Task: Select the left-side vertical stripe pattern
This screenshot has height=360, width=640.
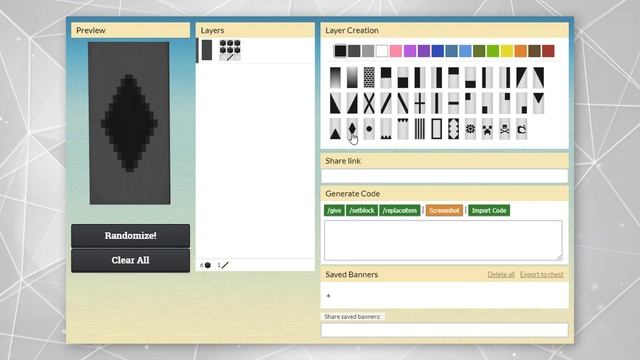Action: click(487, 78)
